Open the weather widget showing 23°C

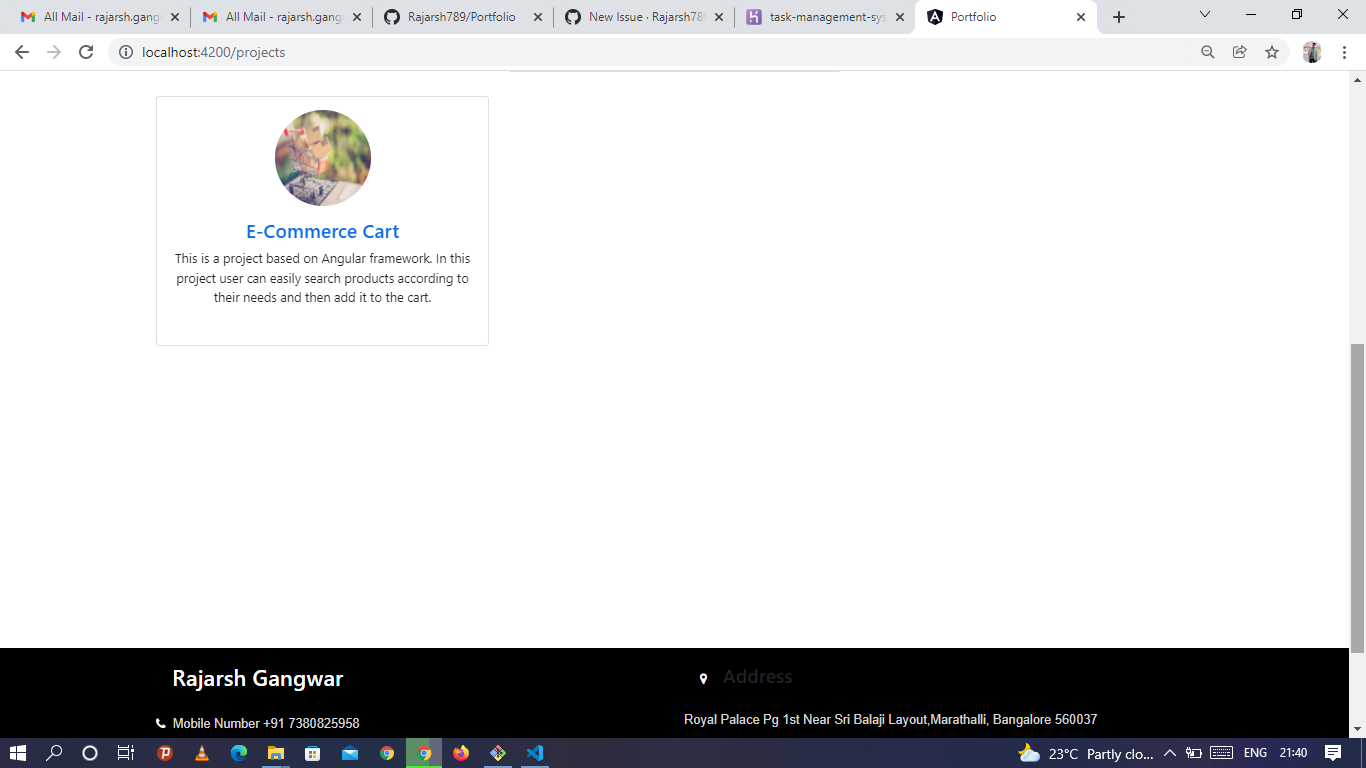1086,753
